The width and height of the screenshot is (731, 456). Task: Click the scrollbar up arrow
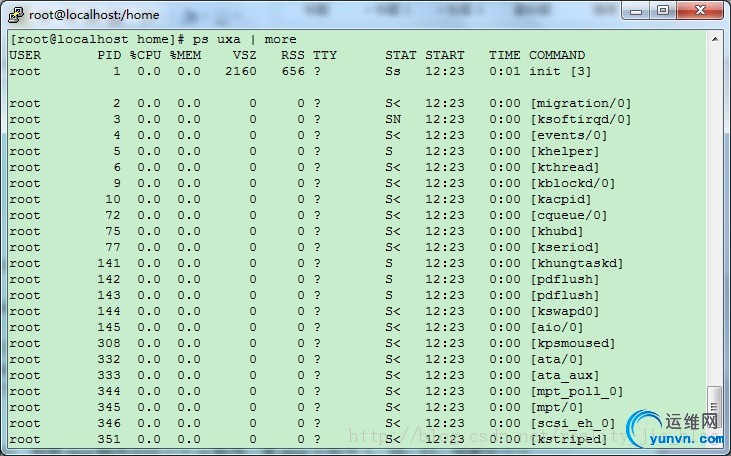coord(715,40)
